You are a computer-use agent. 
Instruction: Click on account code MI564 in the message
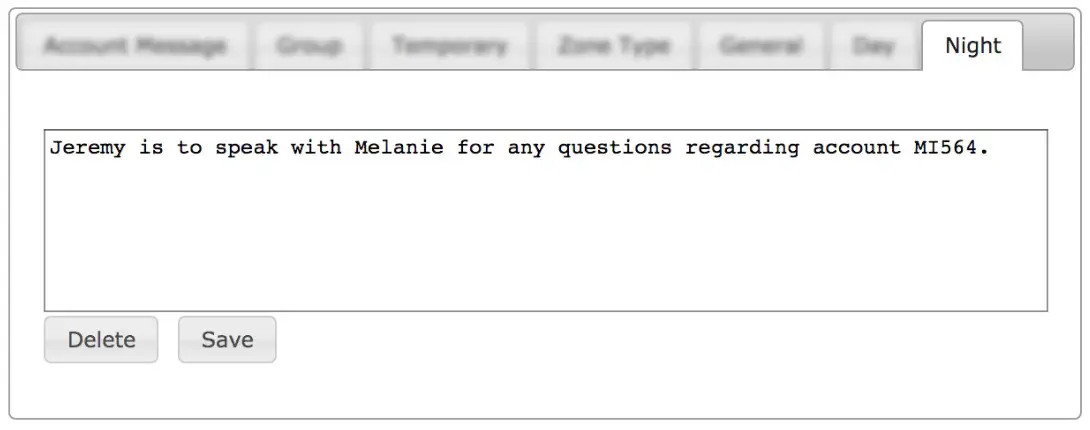pos(945,147)
